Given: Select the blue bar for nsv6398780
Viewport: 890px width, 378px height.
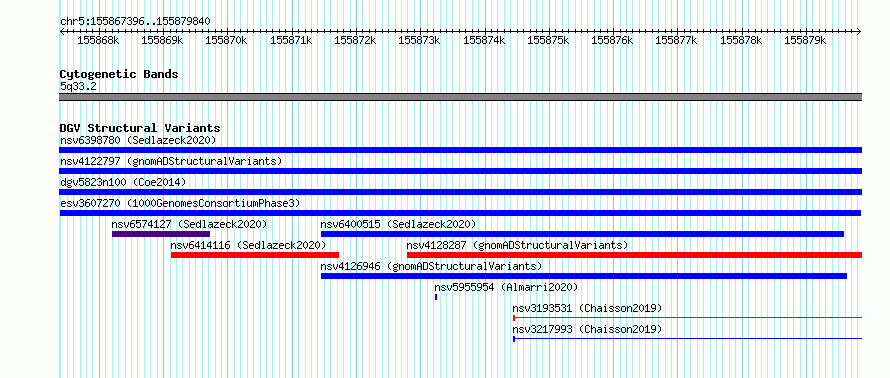Looking at the screenshot, I should (x=460, y=150).
